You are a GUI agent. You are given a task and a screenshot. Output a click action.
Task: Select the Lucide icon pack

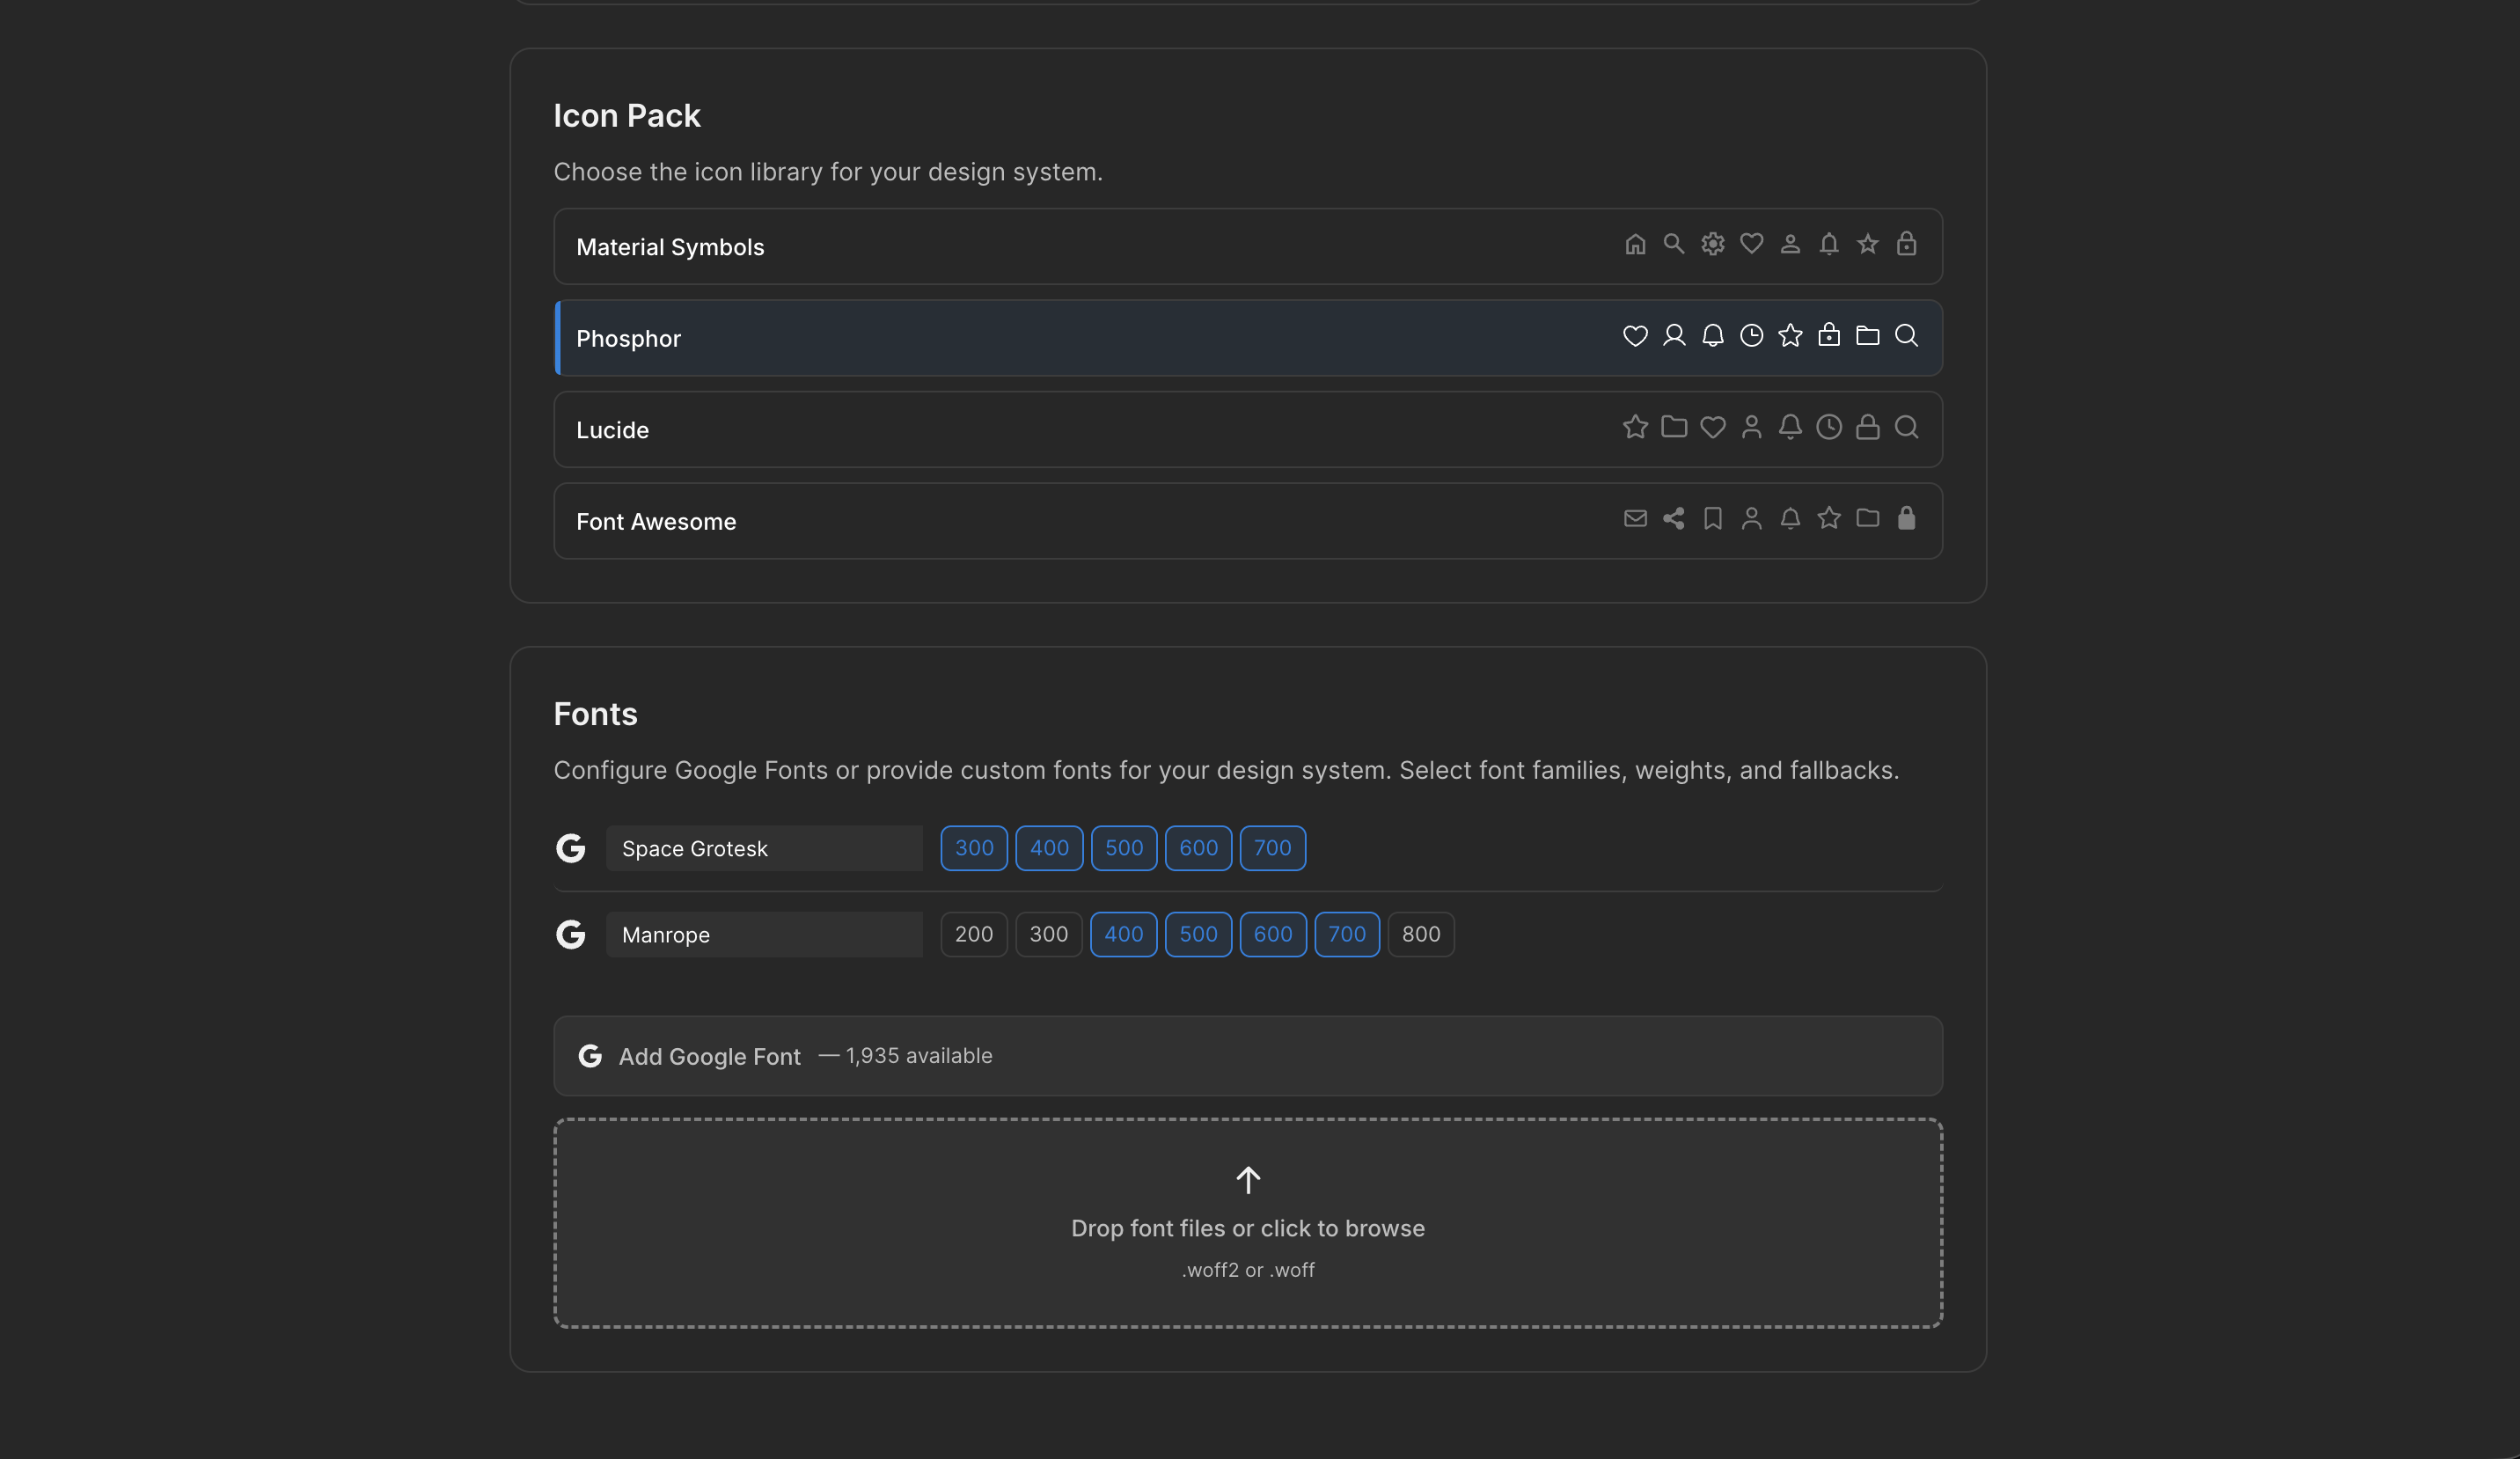tap(1100, 429)
